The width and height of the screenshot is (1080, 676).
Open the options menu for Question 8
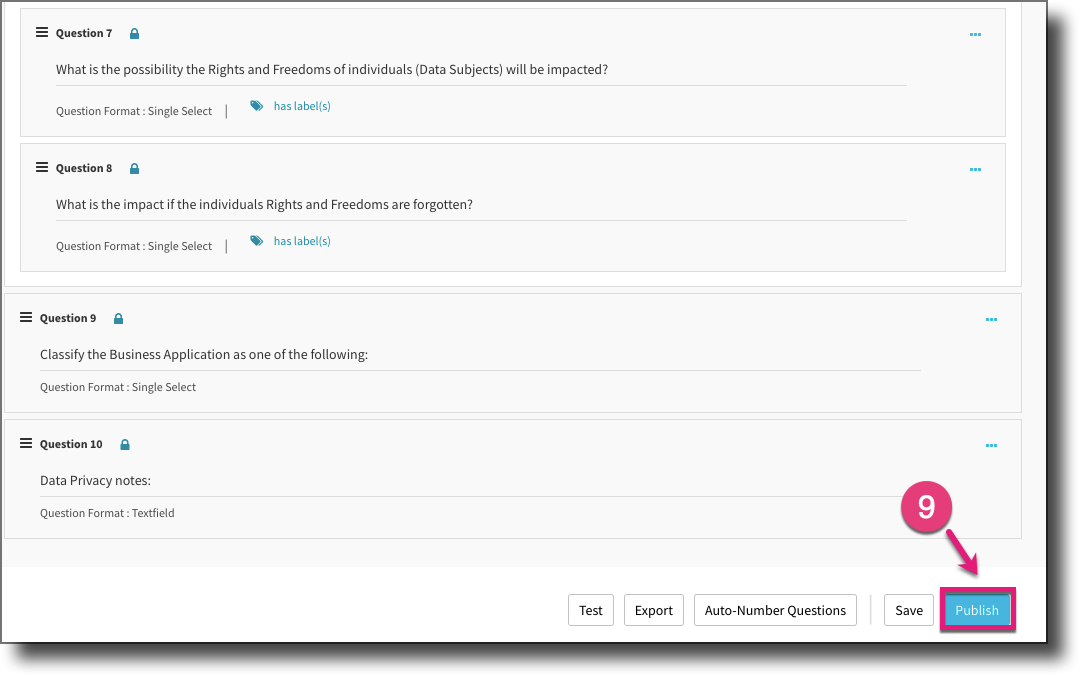coord(975,168)
